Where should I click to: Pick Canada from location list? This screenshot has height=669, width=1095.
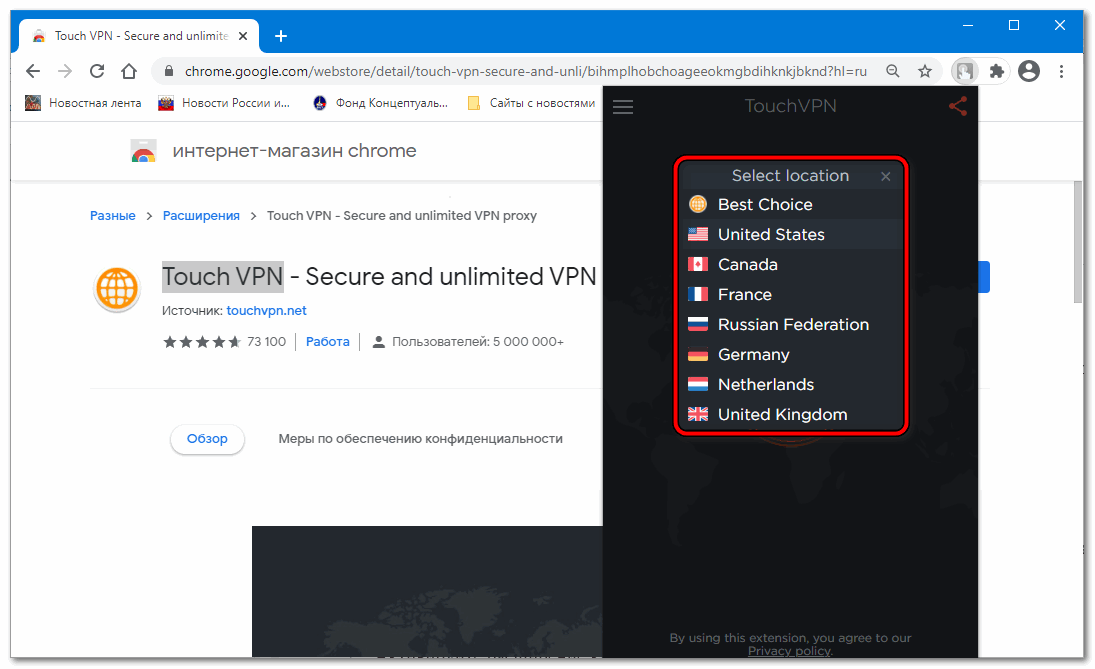click(x=747, y=265)
